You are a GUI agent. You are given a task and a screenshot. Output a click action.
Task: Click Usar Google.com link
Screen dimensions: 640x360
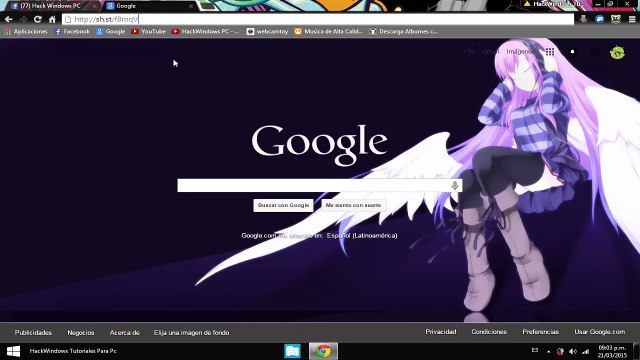pyautogui.click(x=600, y=332)
